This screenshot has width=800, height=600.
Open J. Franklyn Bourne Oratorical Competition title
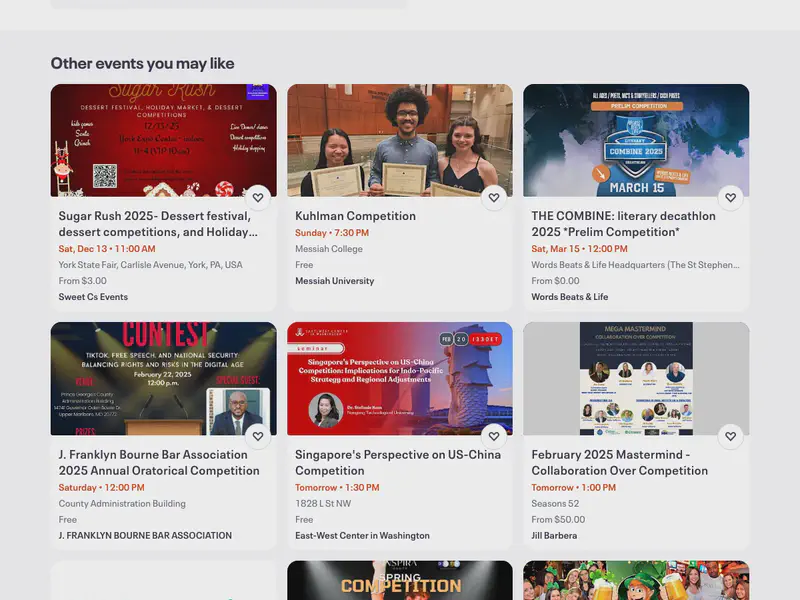[x=159, y=462]
